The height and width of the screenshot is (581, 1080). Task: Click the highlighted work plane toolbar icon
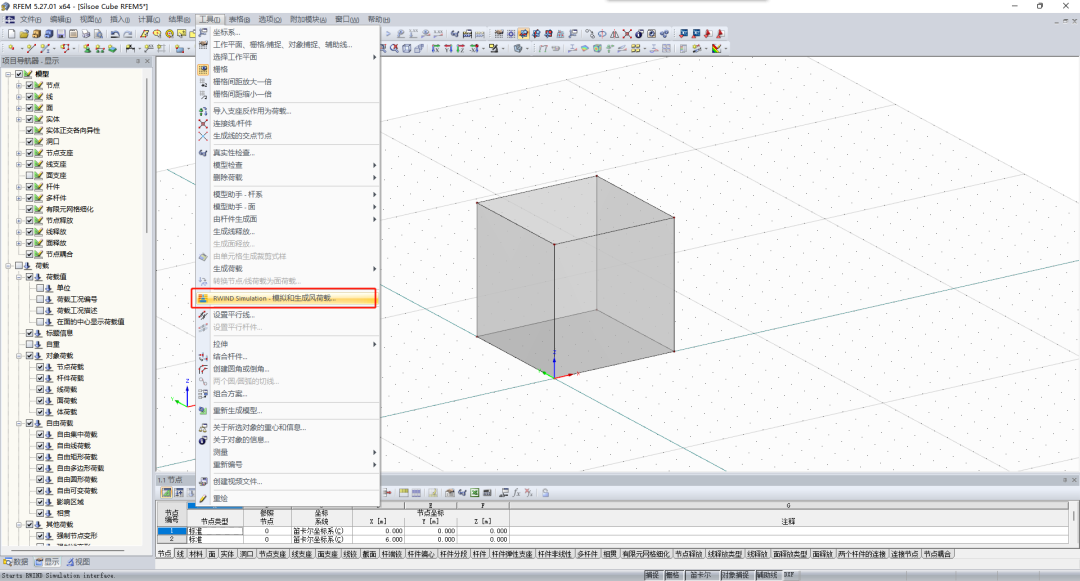pyautogui.click(x=523, y=33)
